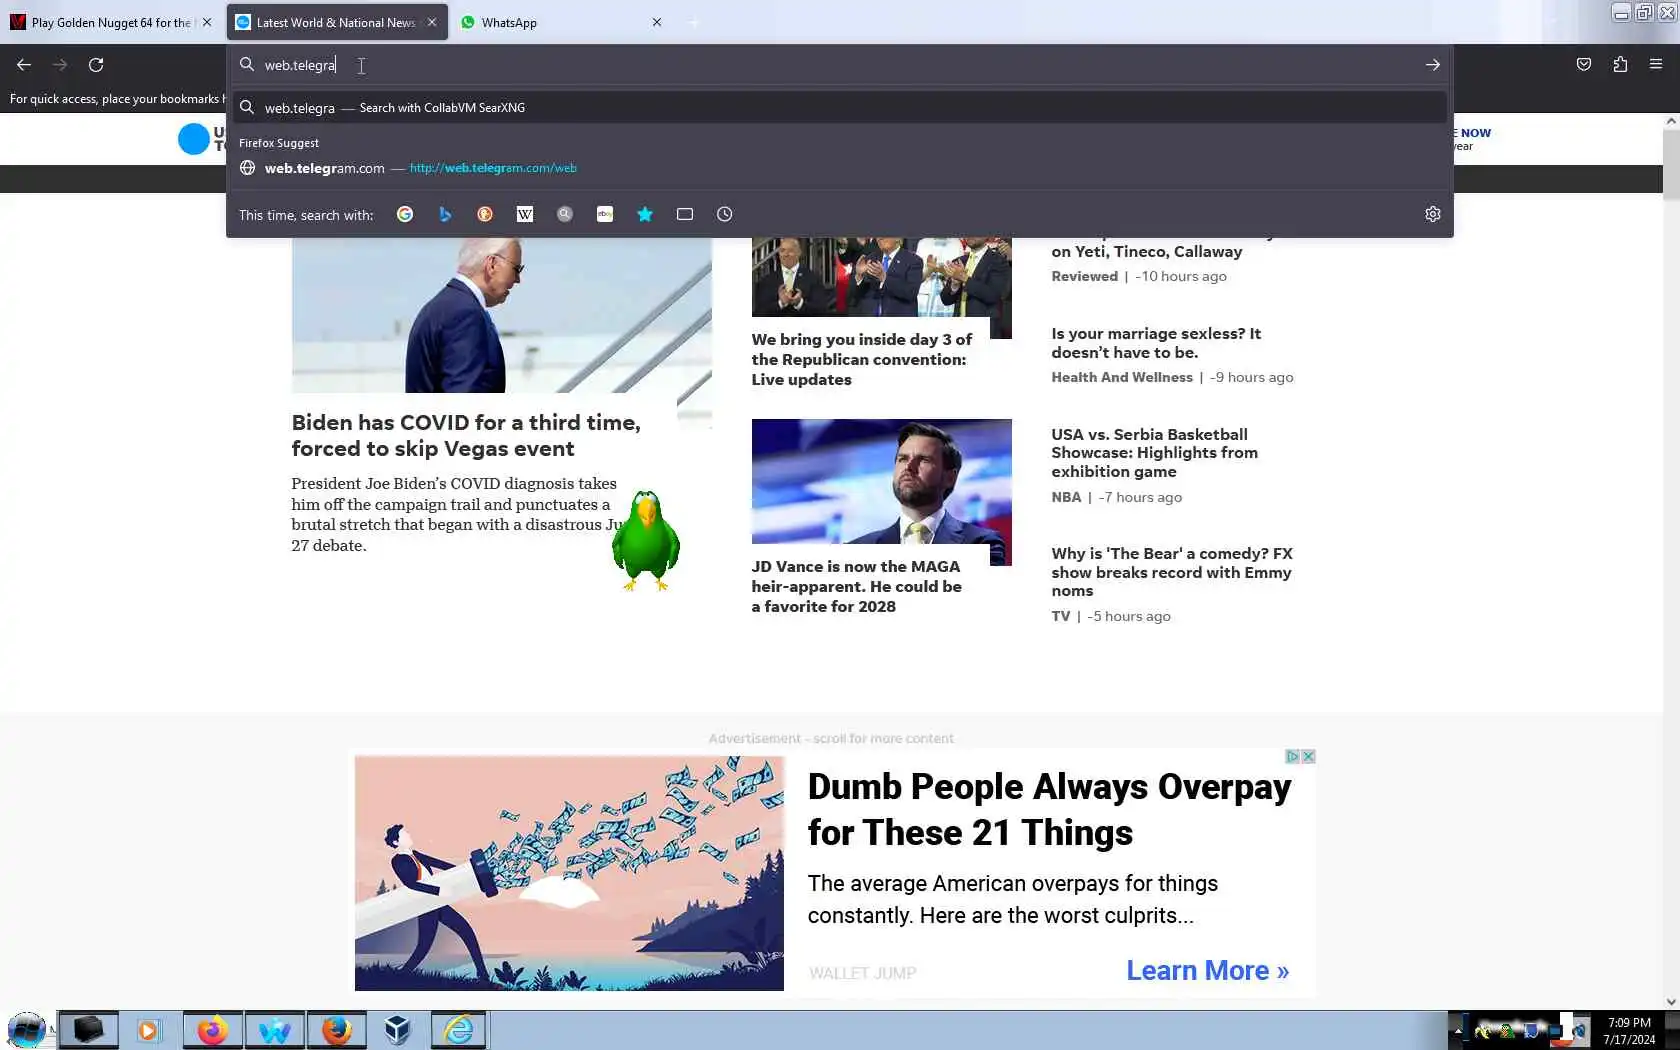Show hidden system tray icons
The image size is (1680, 1050).
point(1457,1031)
